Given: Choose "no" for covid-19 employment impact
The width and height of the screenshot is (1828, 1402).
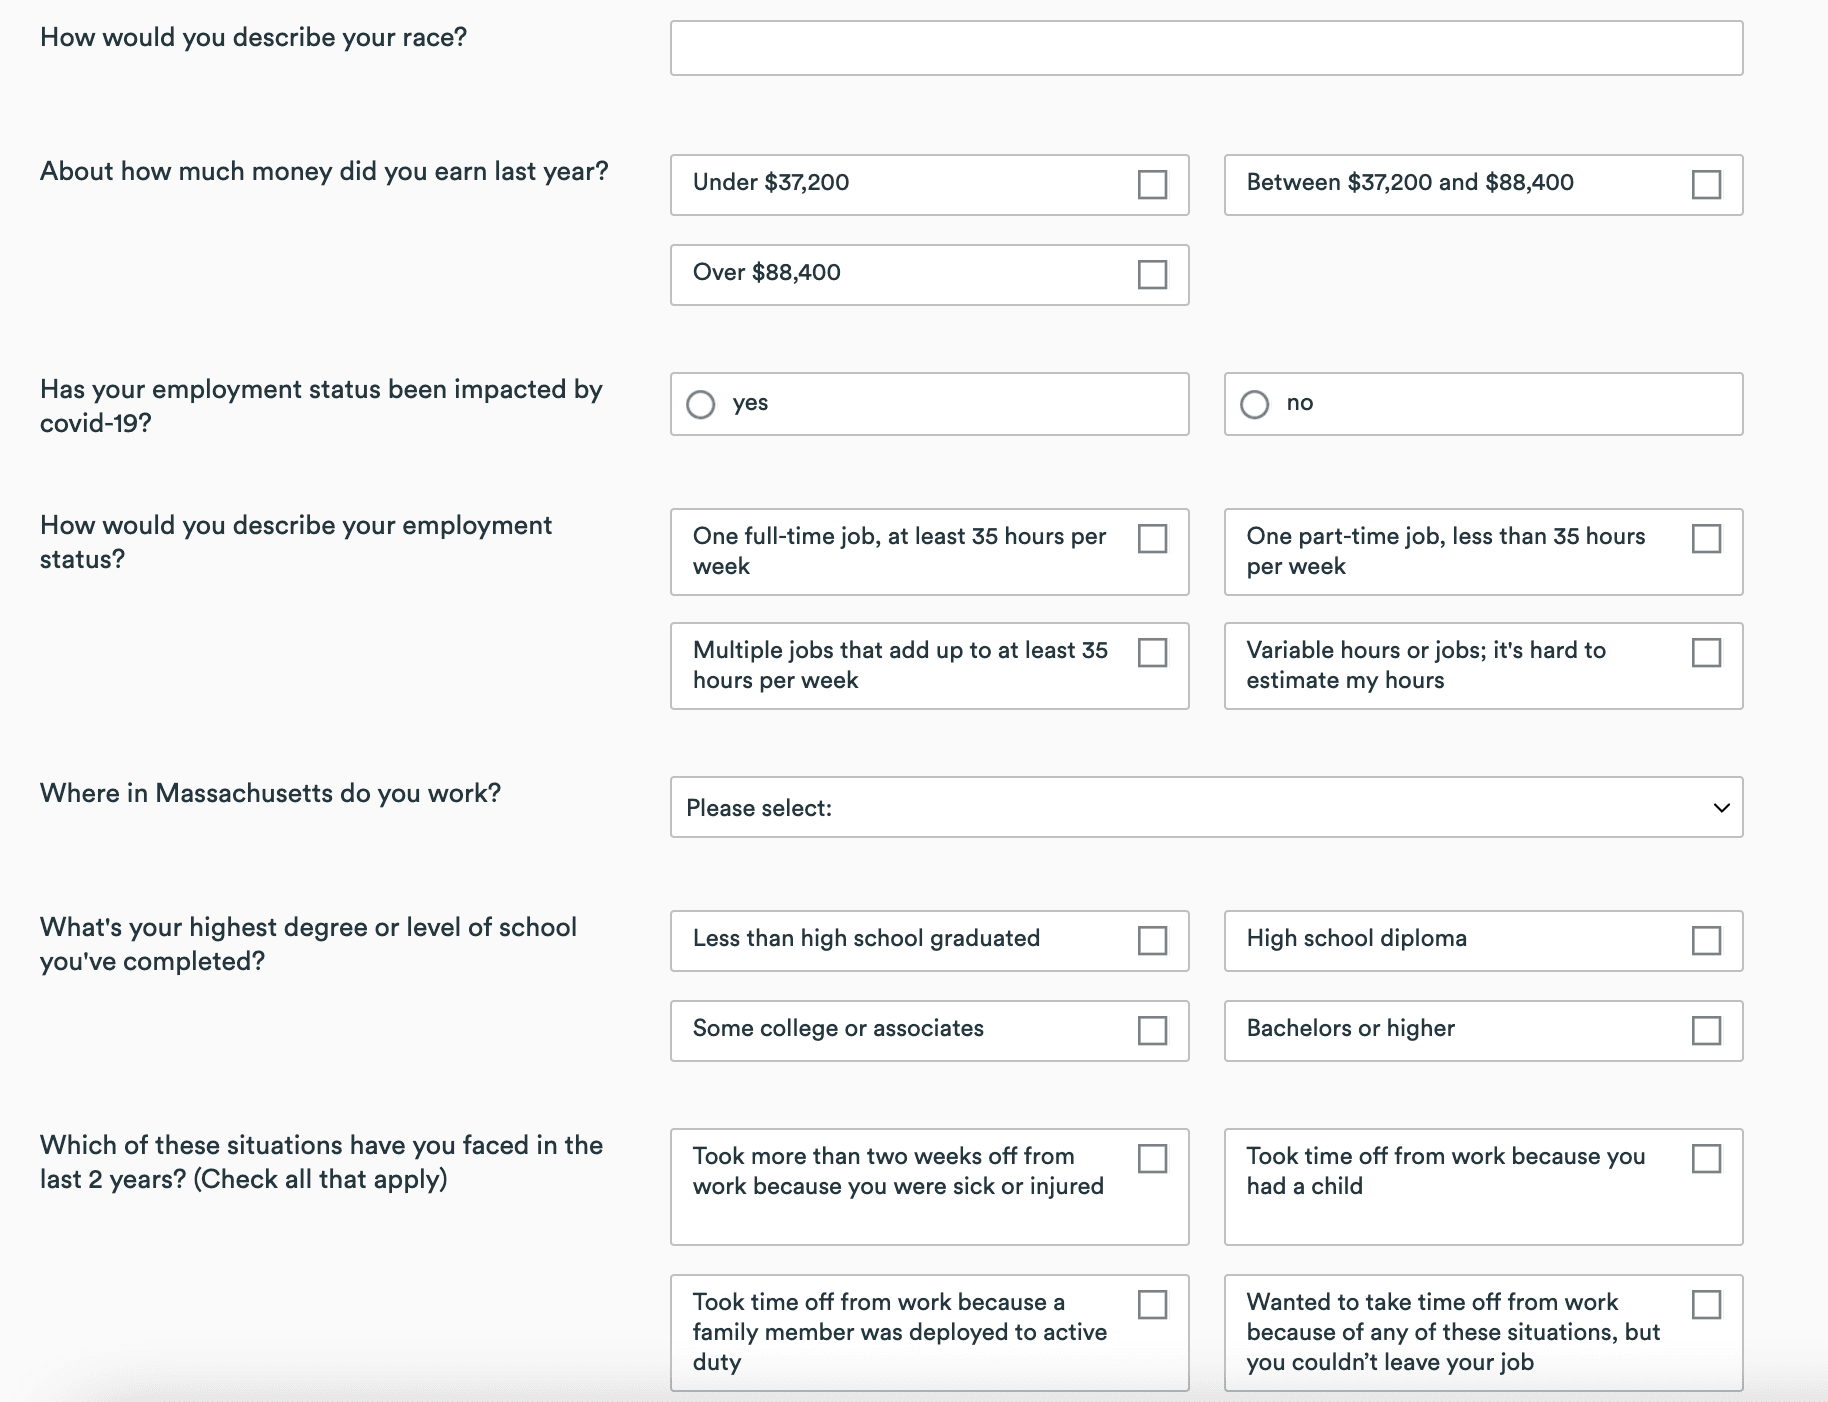Looking at the screenshot, I should point(1254,405).
